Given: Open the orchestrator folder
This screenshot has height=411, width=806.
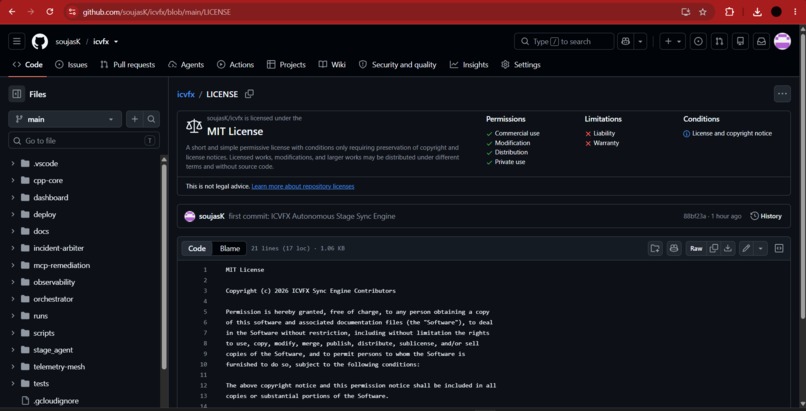Looking at the screenshot, I should pos(53,299).
